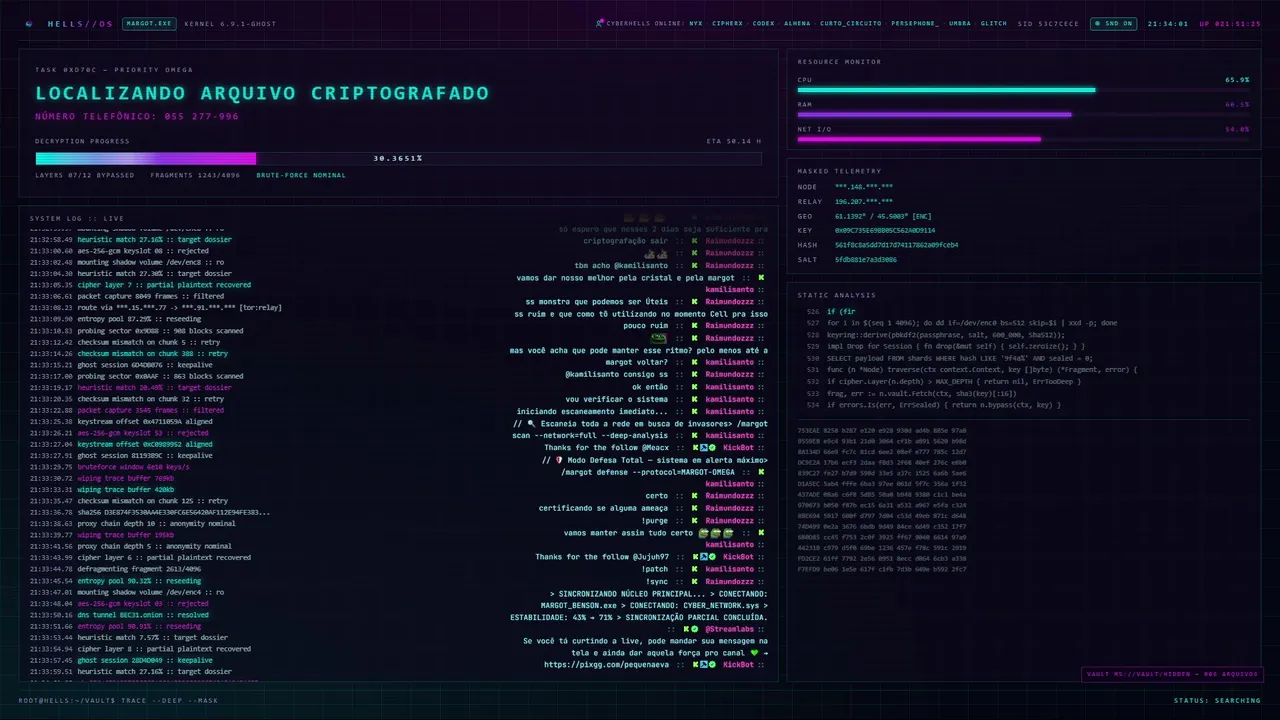Screen dimensions: 1280x720
Task: Select online user CIPHERX in the top bar
Action: [x=727, y=23]
